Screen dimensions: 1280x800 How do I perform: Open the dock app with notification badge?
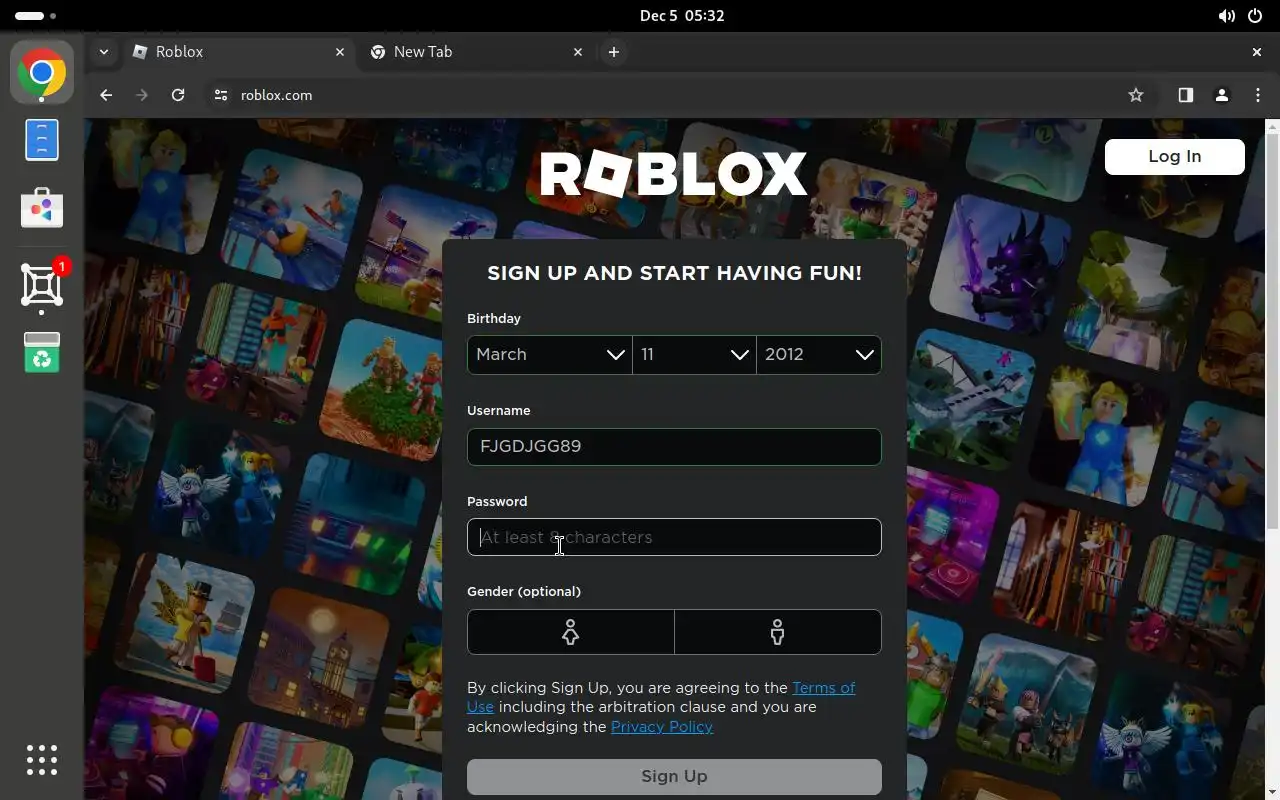pyautogui.click(x=42, y=285)
